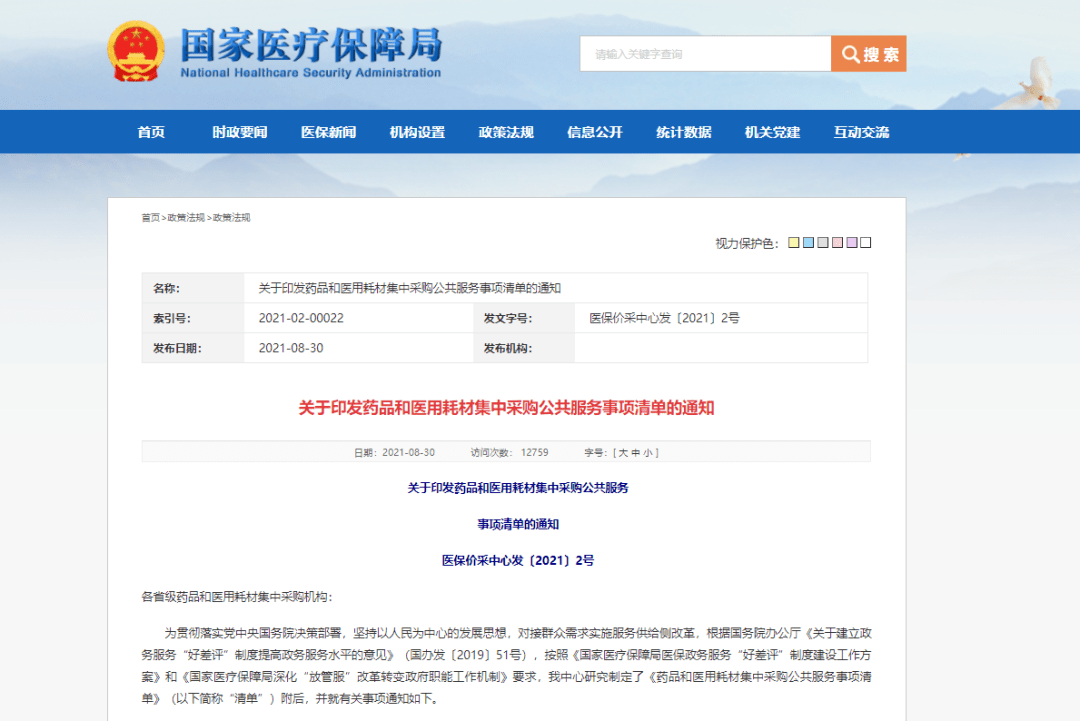Open the 统计数据 navigation item
Viewport: 1080px width, 721px height.
click(684, 132)
